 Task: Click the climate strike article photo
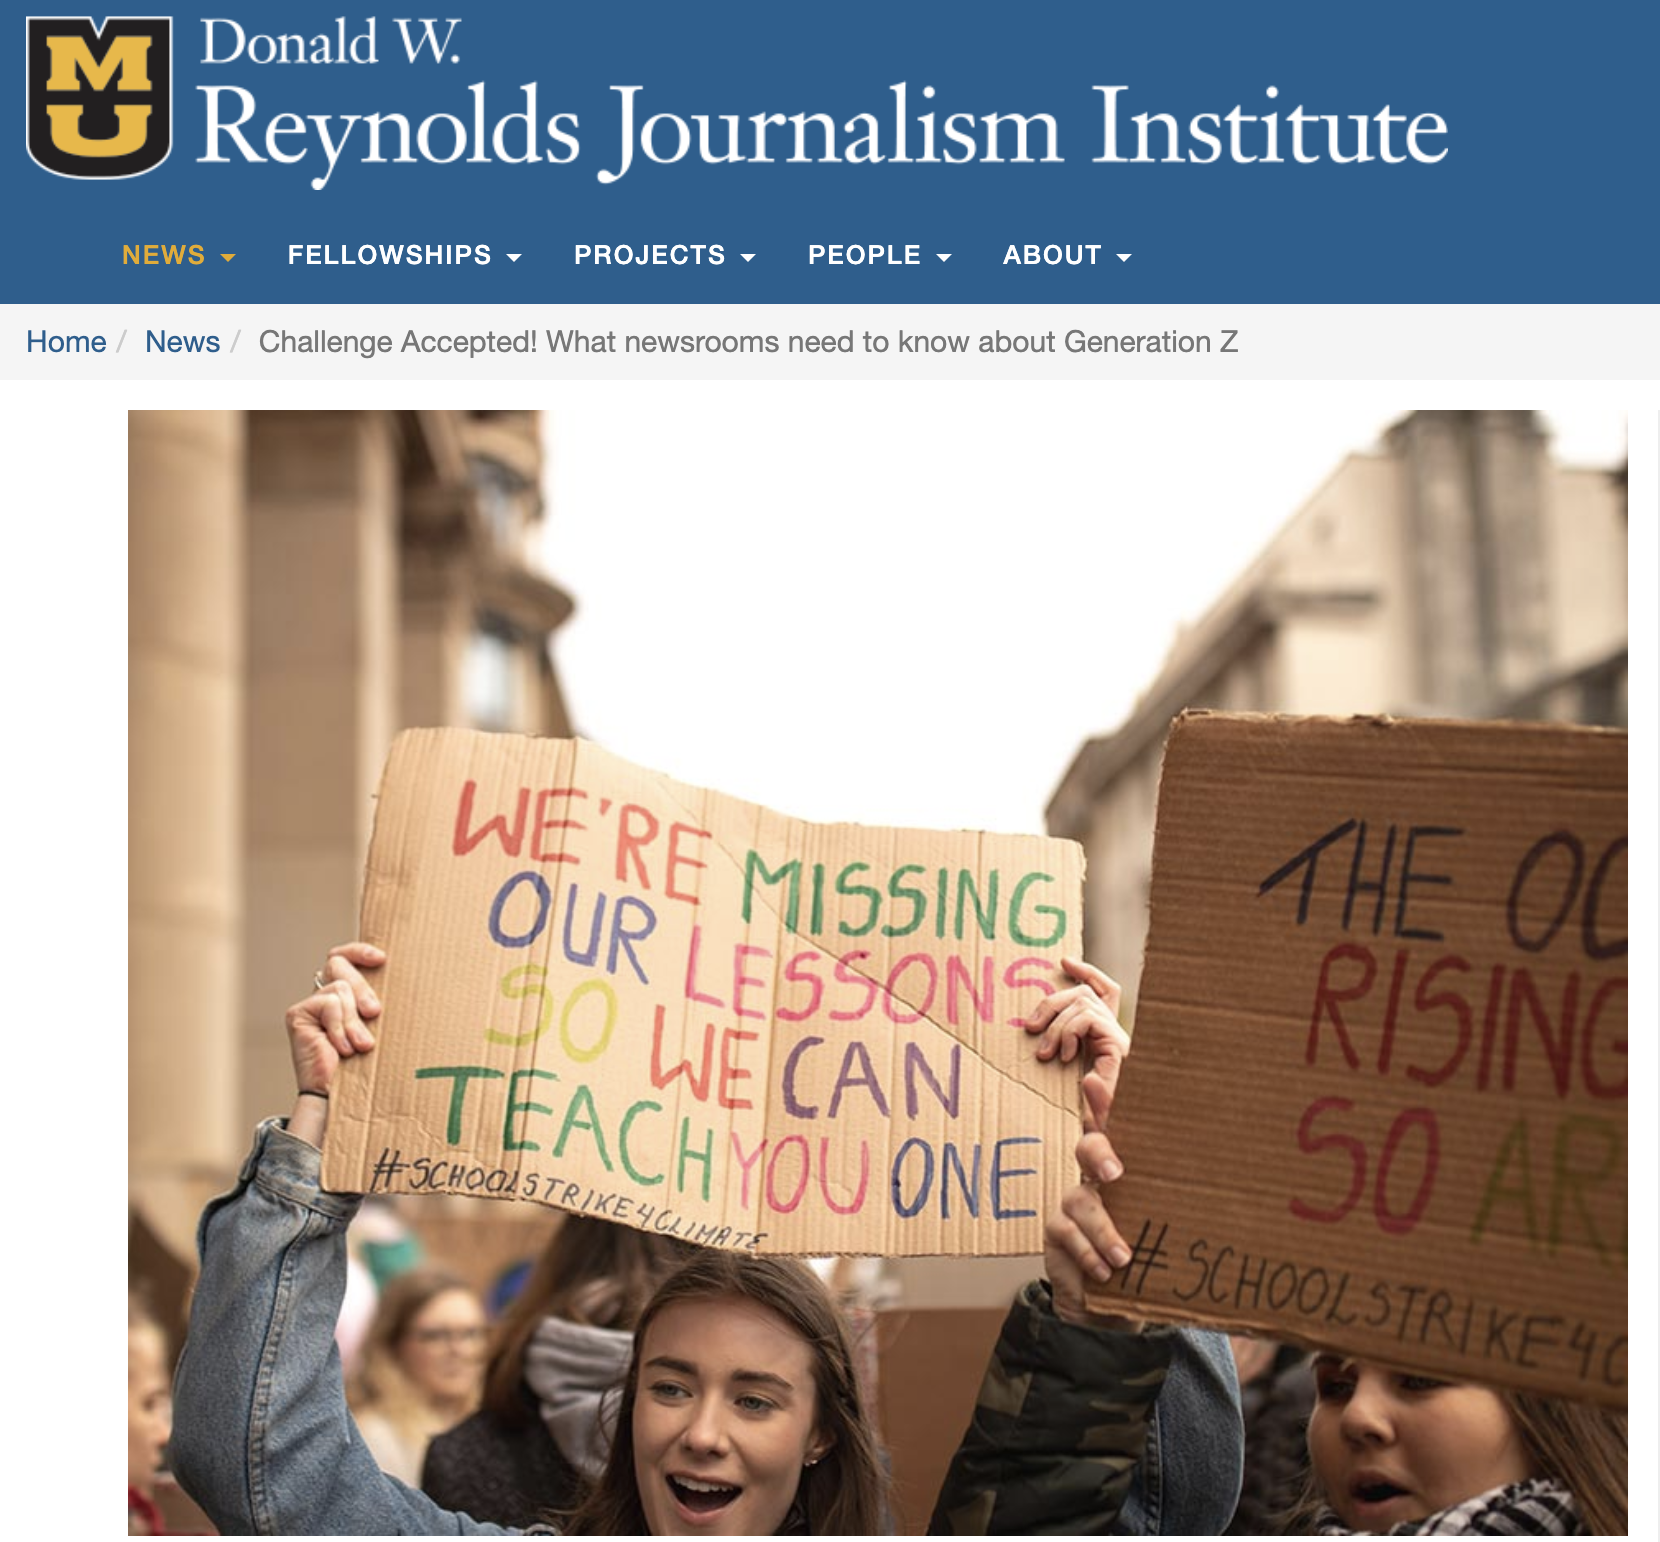point(877,972)
